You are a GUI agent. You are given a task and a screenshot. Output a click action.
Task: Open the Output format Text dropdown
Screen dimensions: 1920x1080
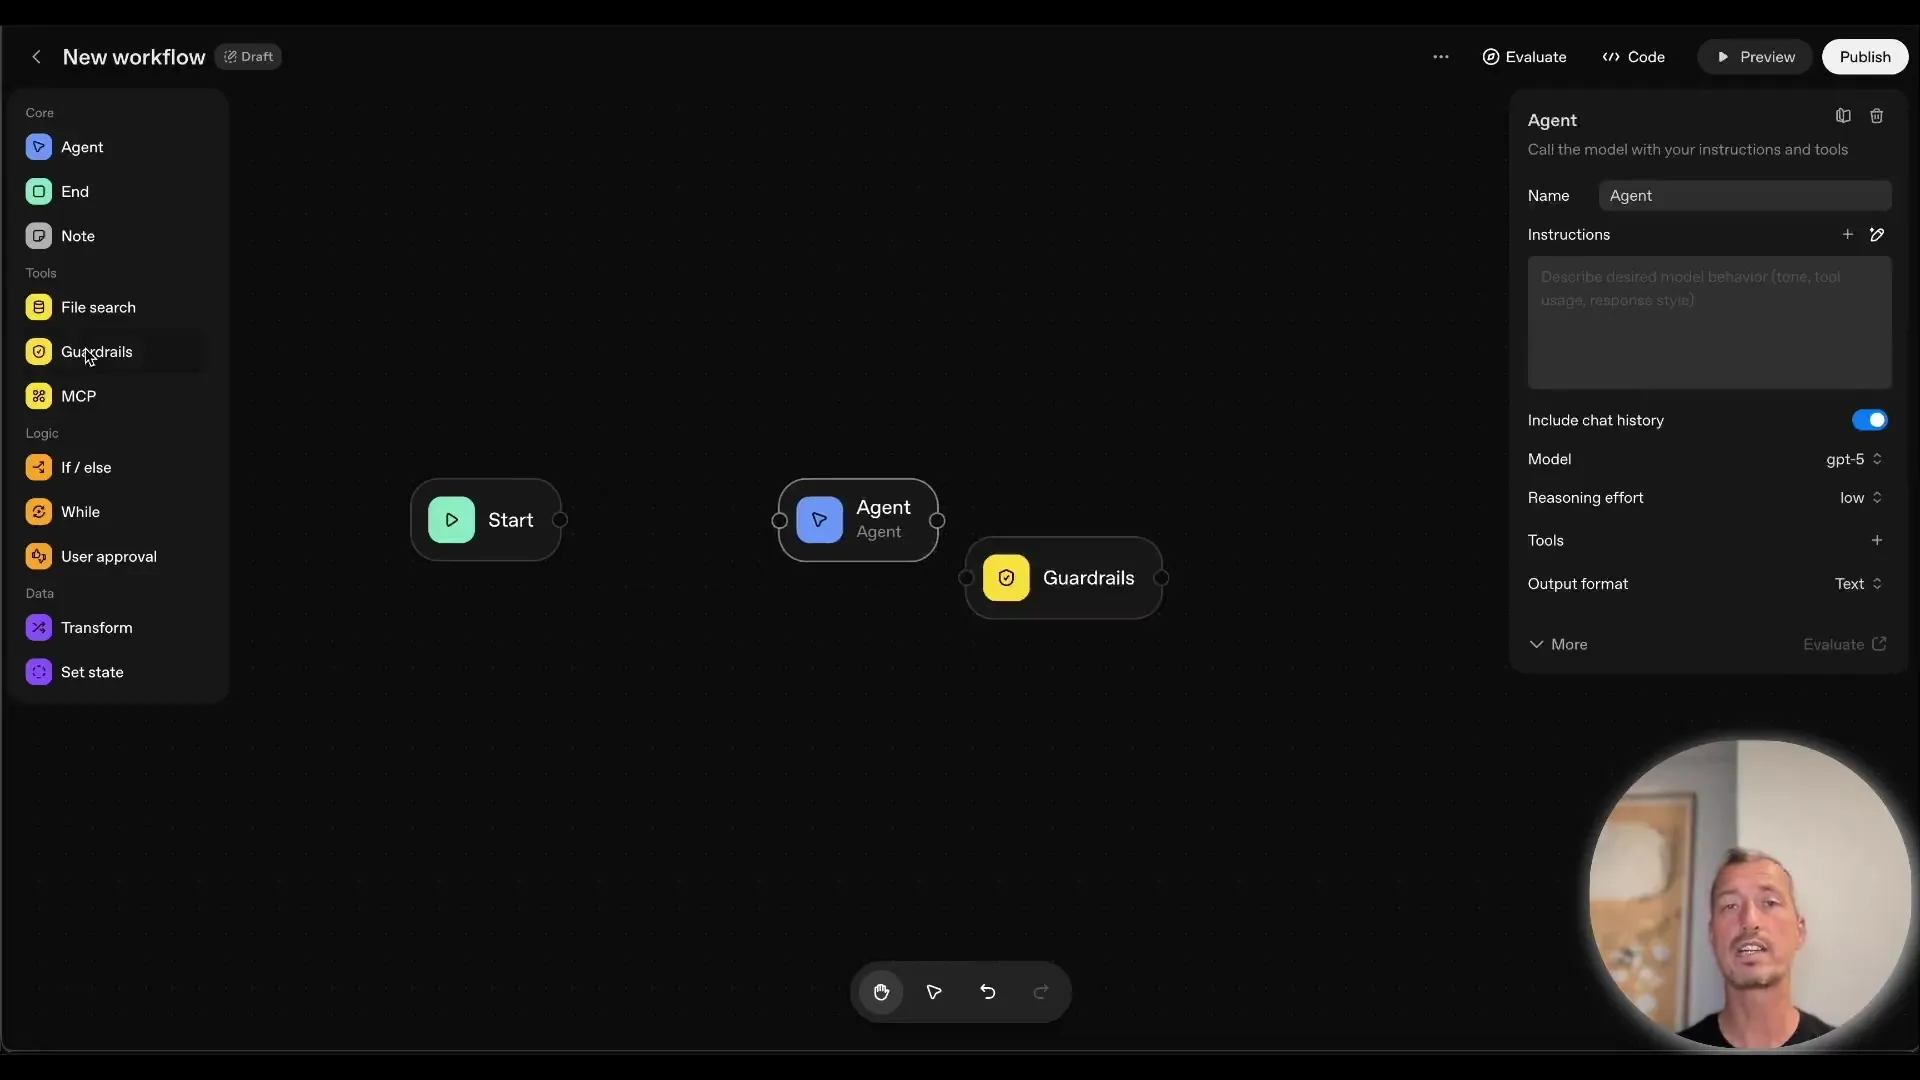coord(1858,584)
